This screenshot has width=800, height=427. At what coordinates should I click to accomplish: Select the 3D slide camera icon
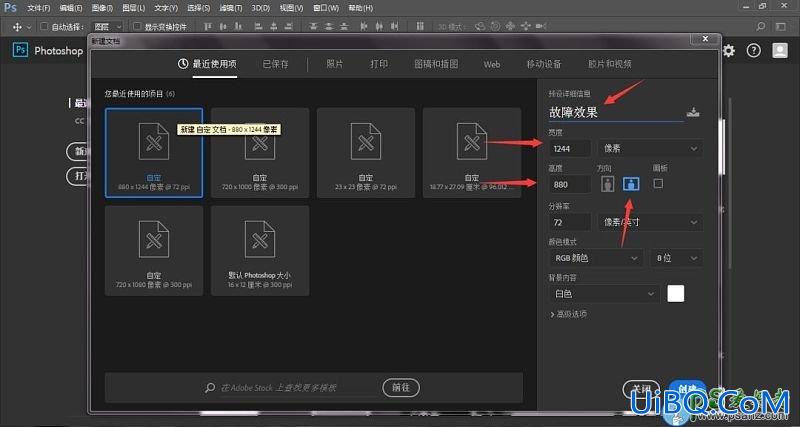526,27
